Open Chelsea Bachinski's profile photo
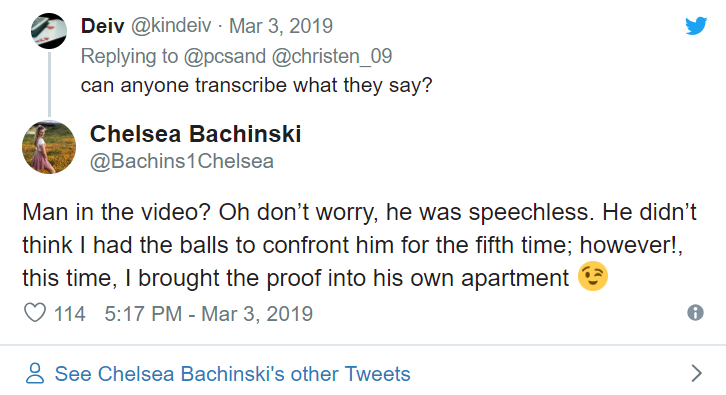 point(49,147)
